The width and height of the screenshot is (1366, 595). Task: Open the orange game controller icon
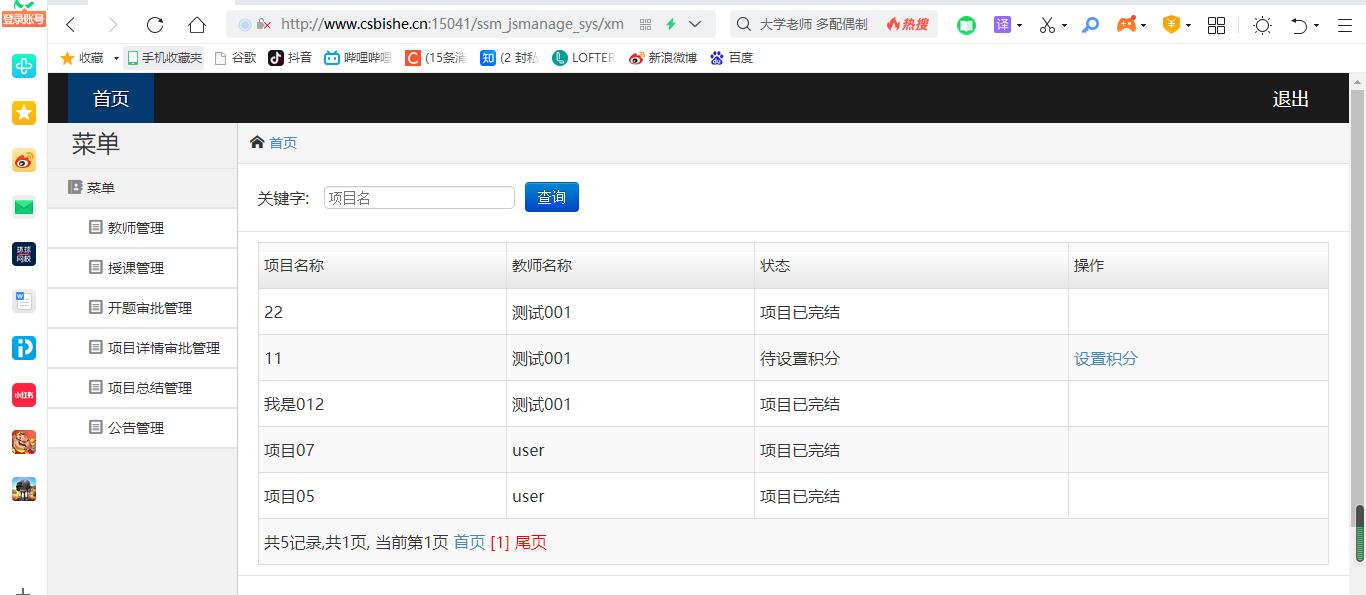point(1127,25)
